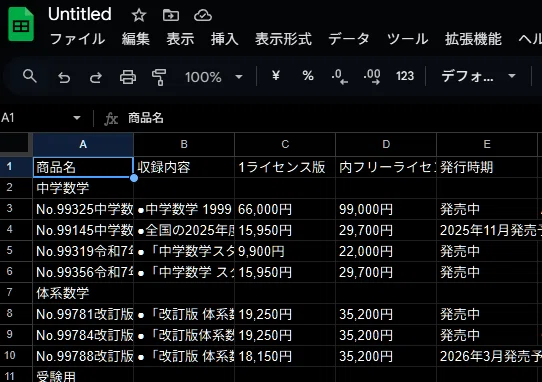Select column C header

285,144
